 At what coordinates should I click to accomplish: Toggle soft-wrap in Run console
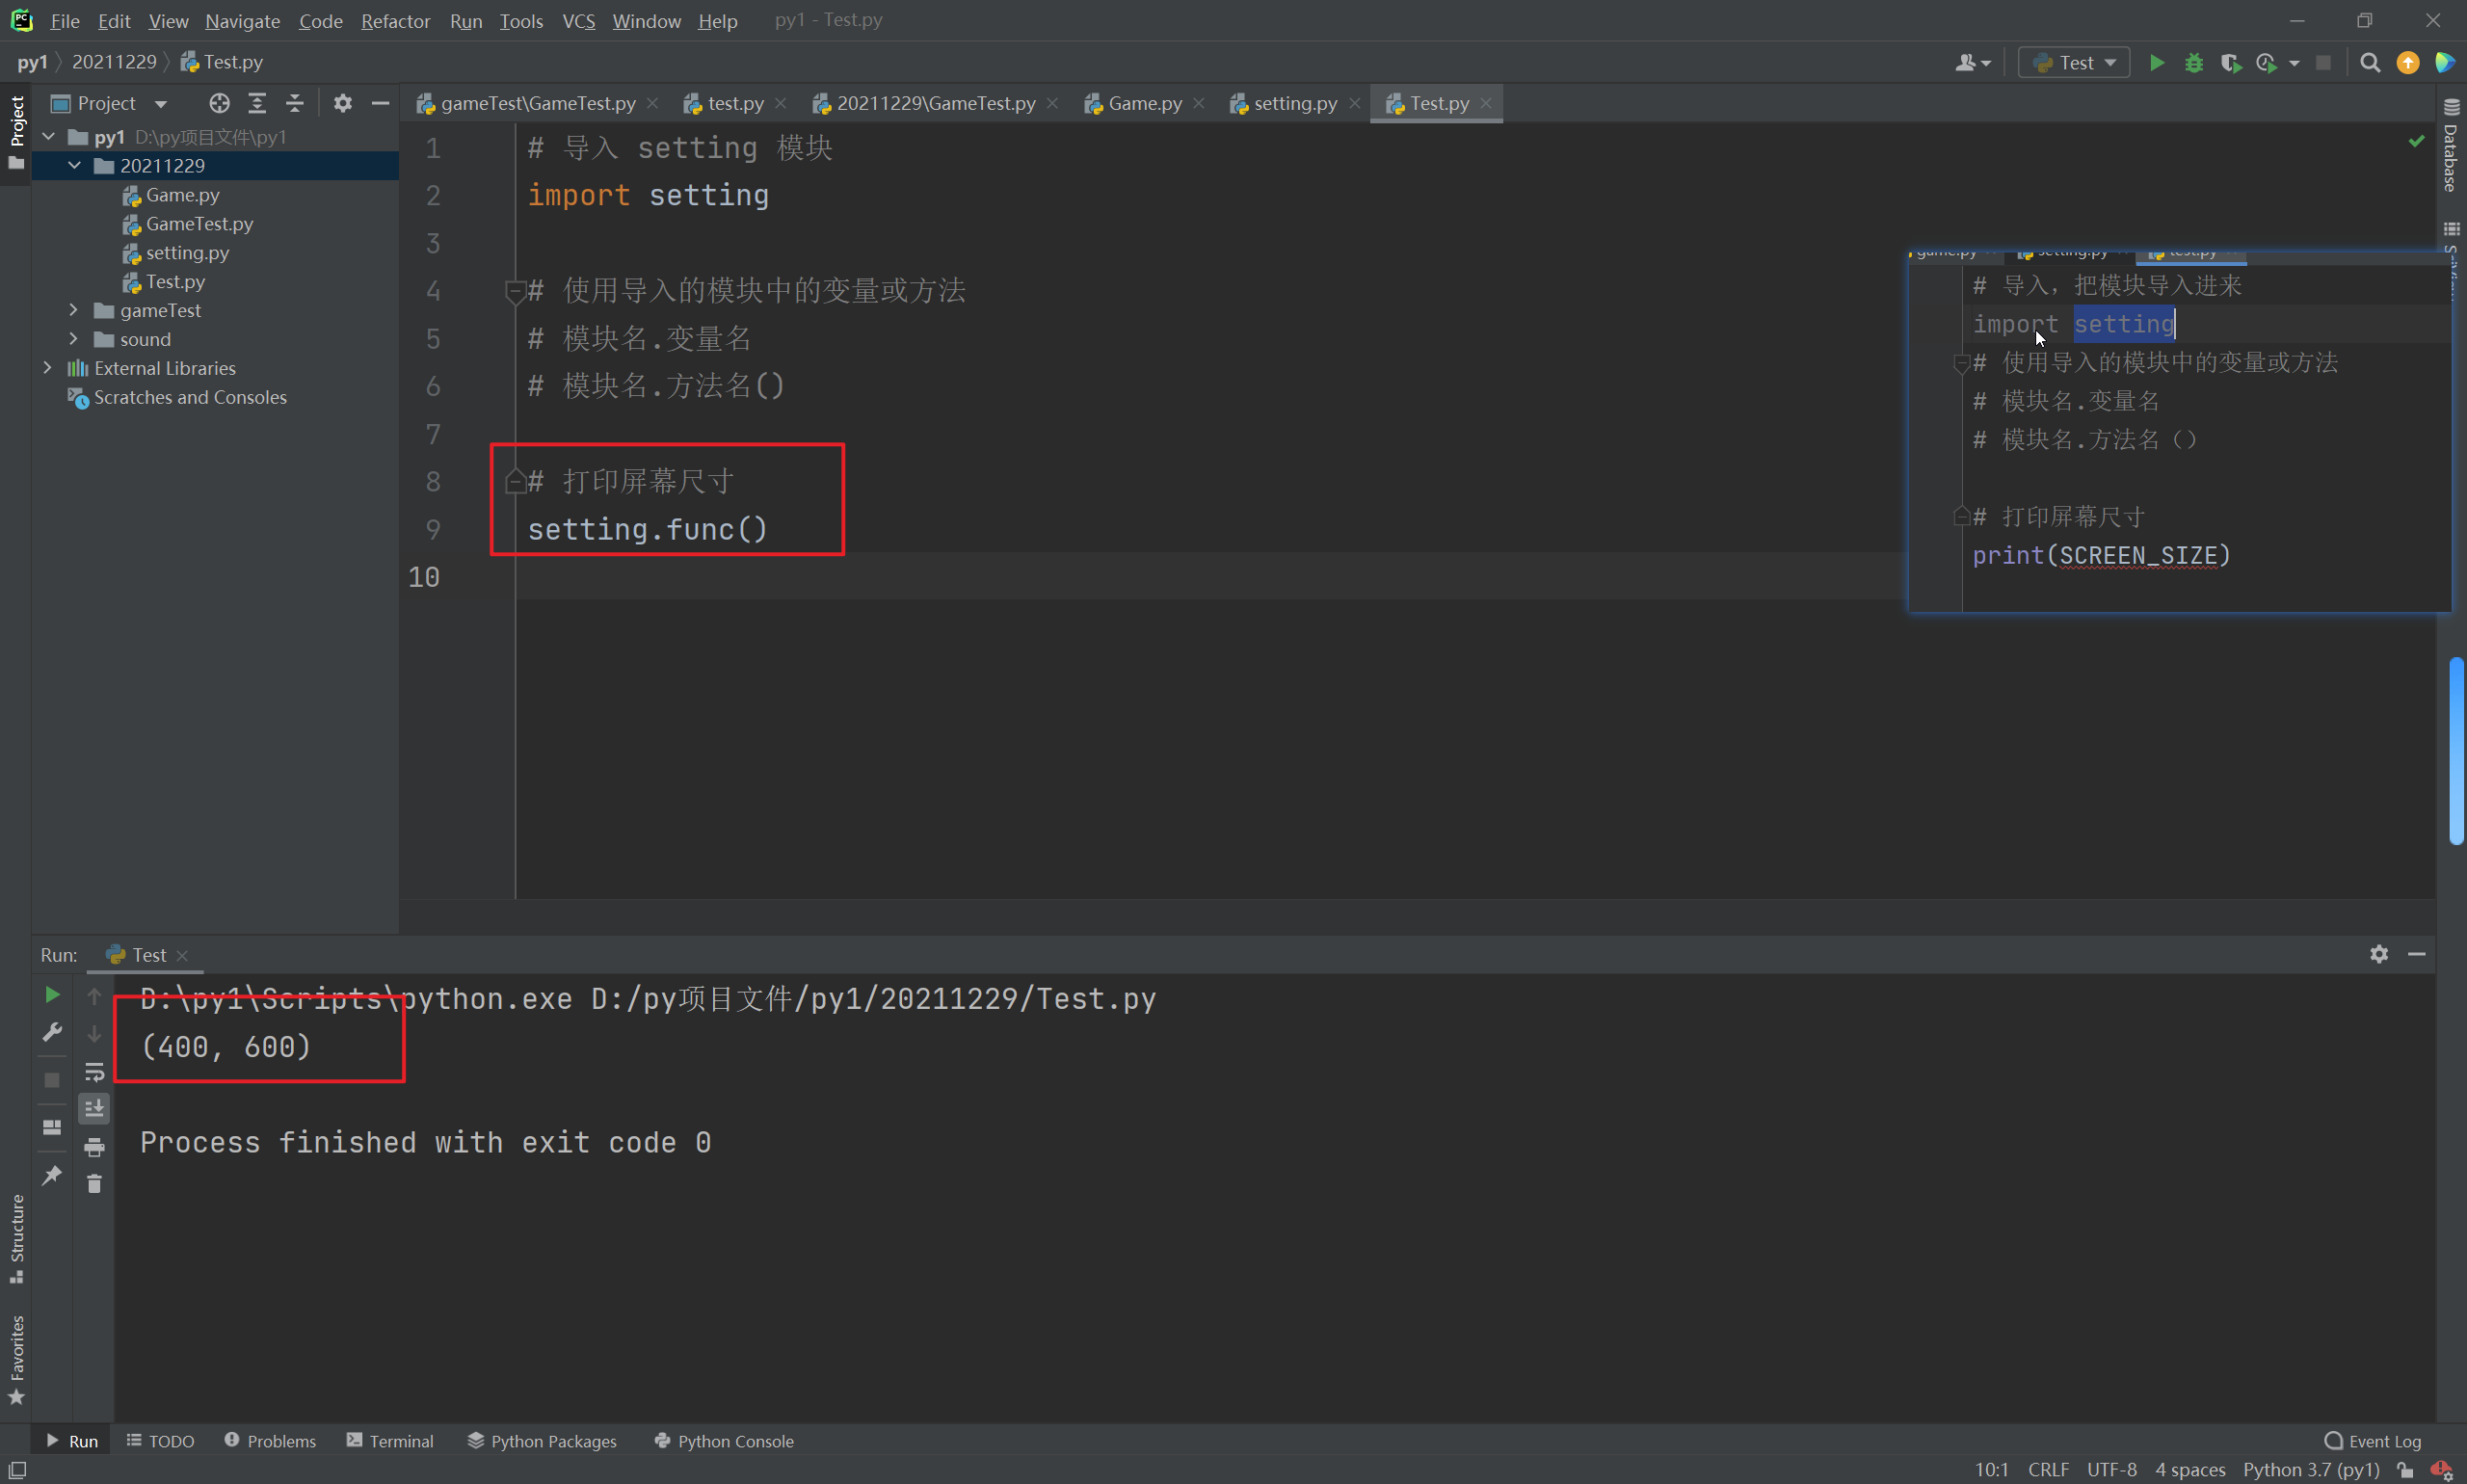coord(94,1072)
